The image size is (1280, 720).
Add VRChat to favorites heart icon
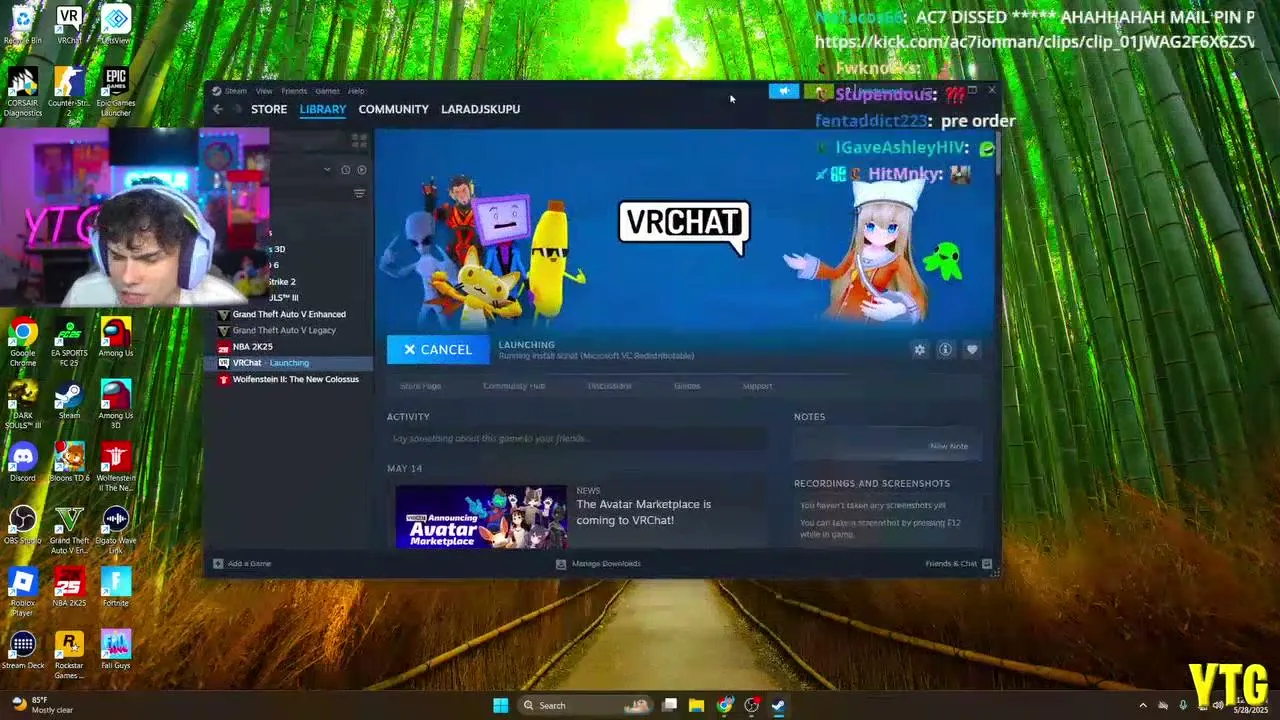tap(971, 349)
